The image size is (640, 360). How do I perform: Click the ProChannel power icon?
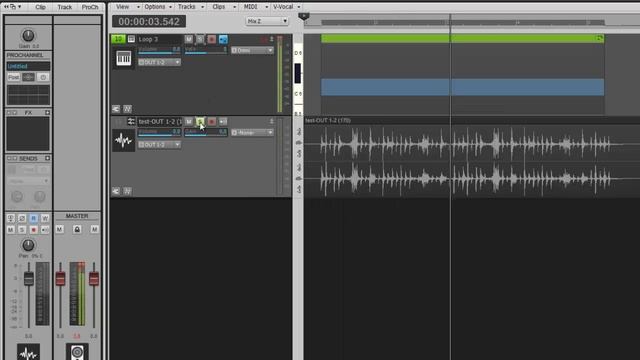(x=43, y=77)
